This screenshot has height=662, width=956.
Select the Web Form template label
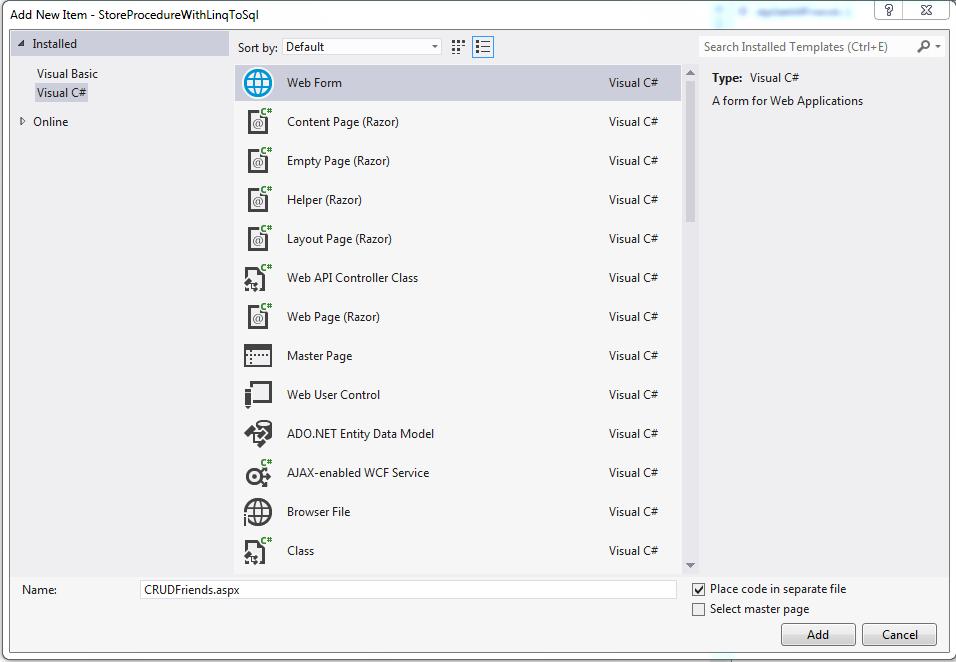(x=314, y=83)
